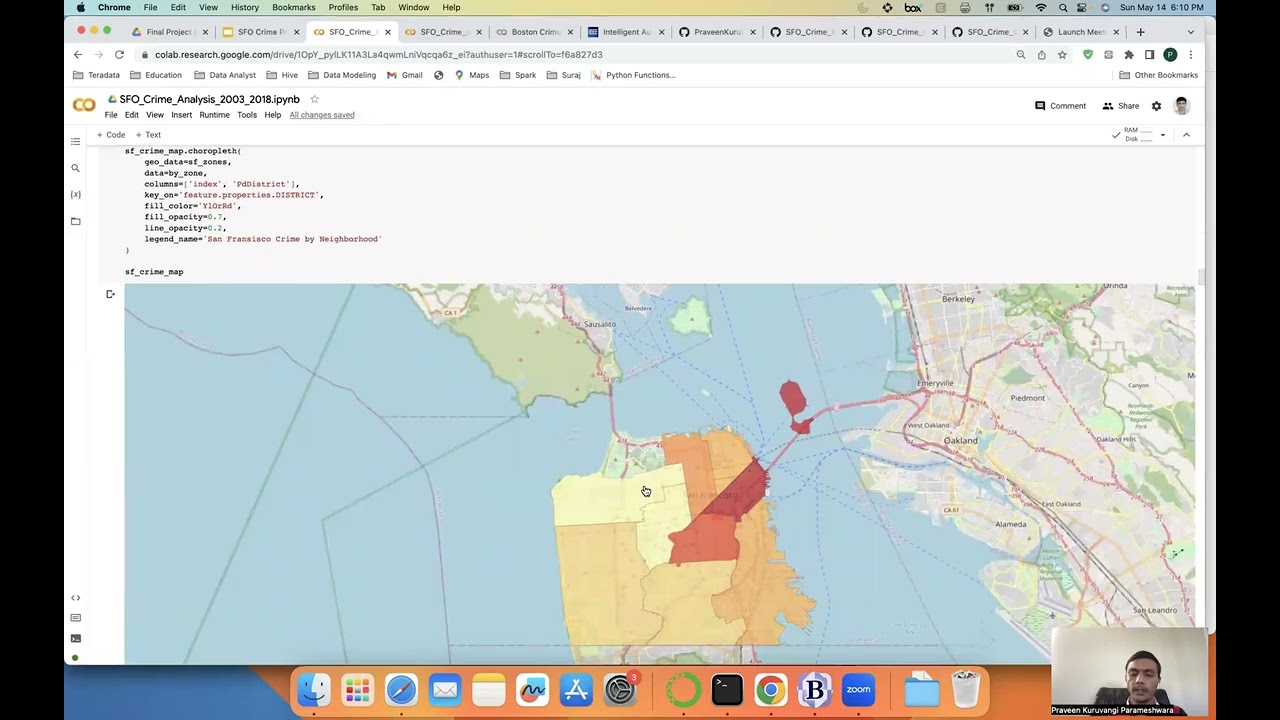Bookmark this page with the star icon
The height and width of the screenshot is (720, 1280).
tap(1062, 55)
